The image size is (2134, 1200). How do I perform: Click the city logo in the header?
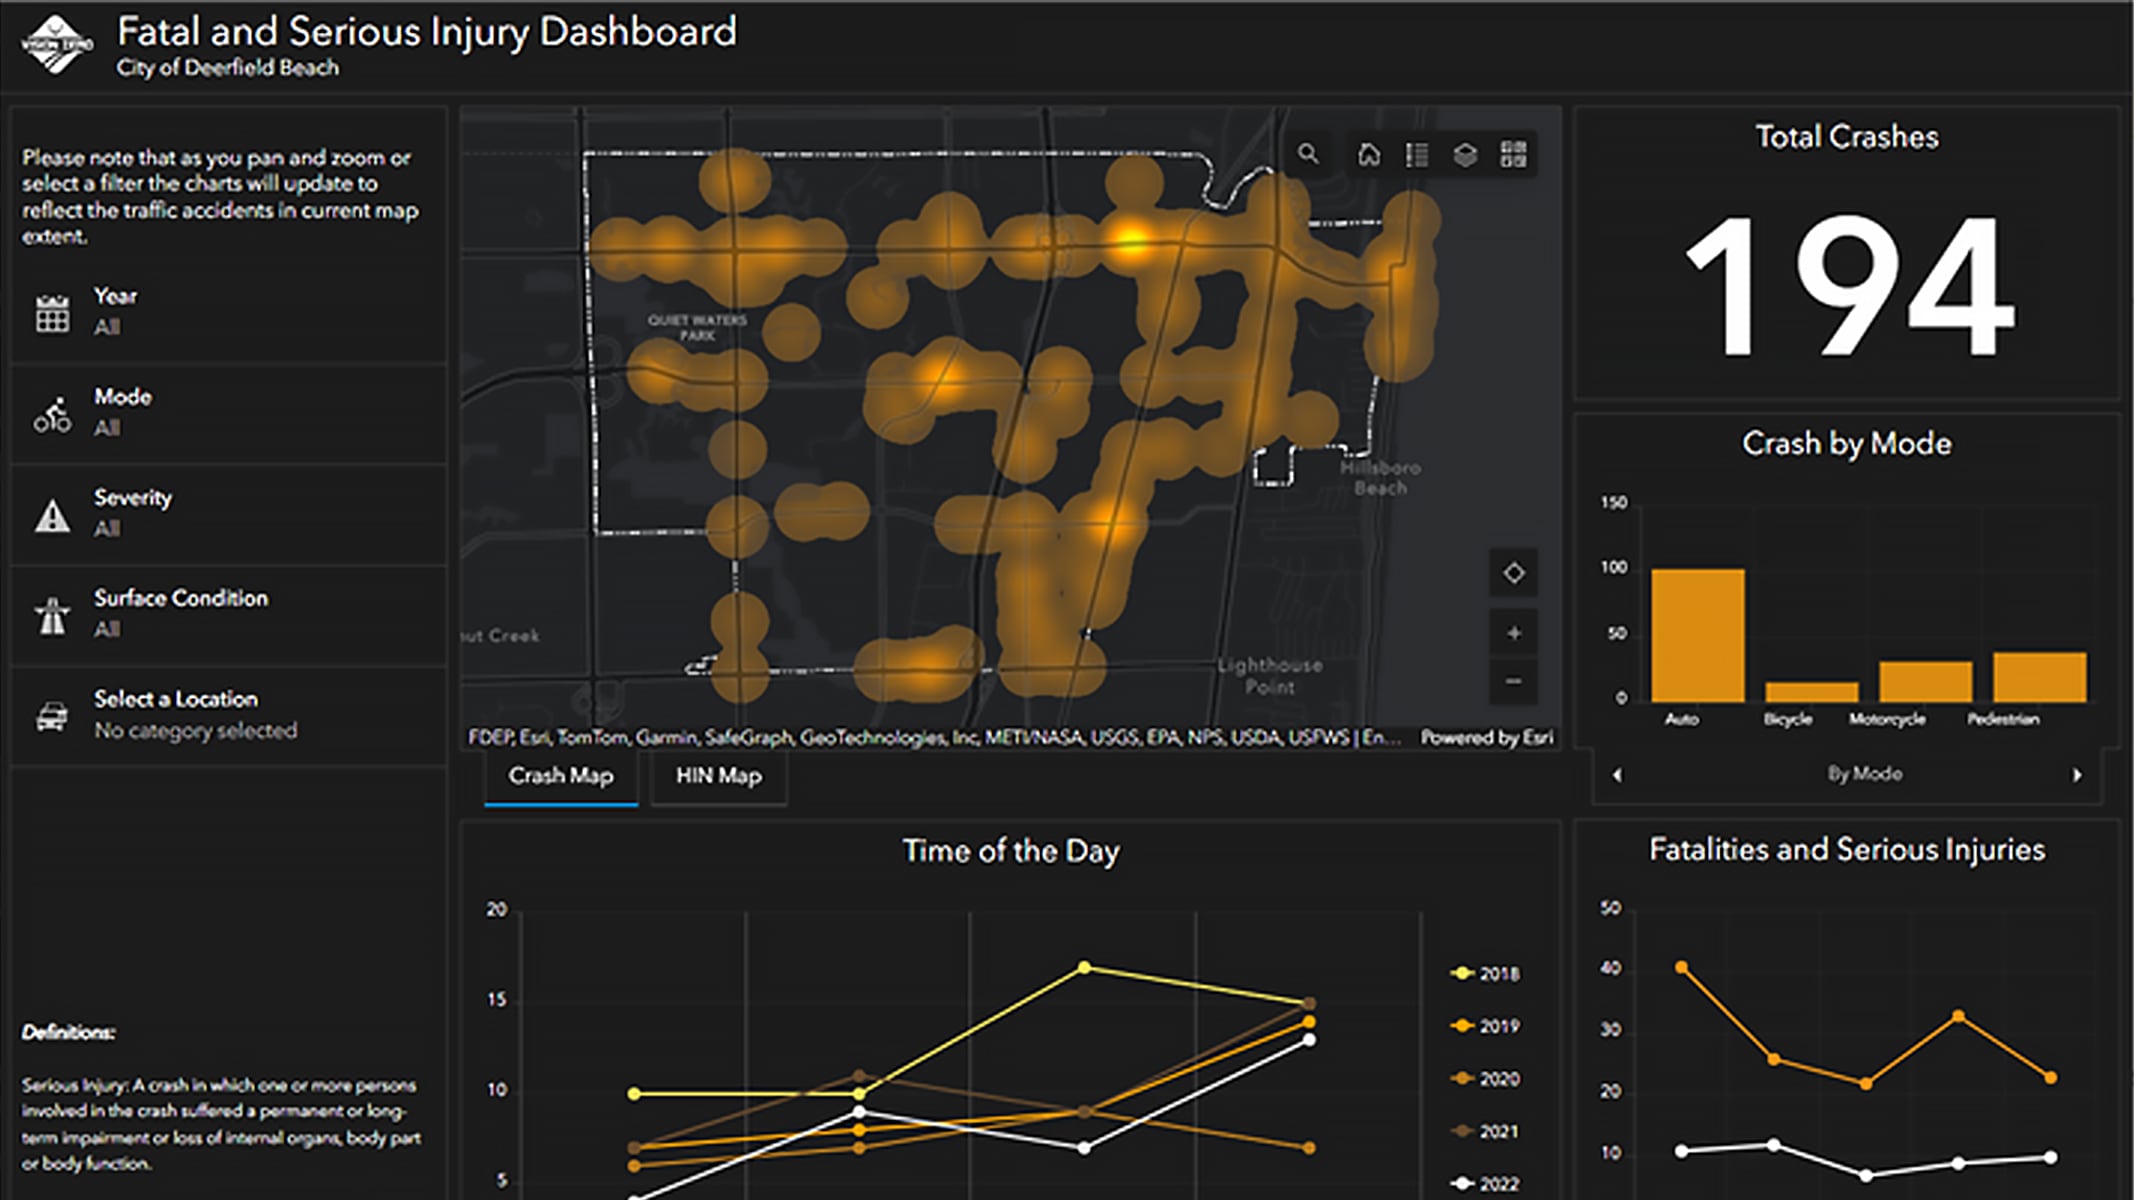pyautogui.click(x=57, y=44)
